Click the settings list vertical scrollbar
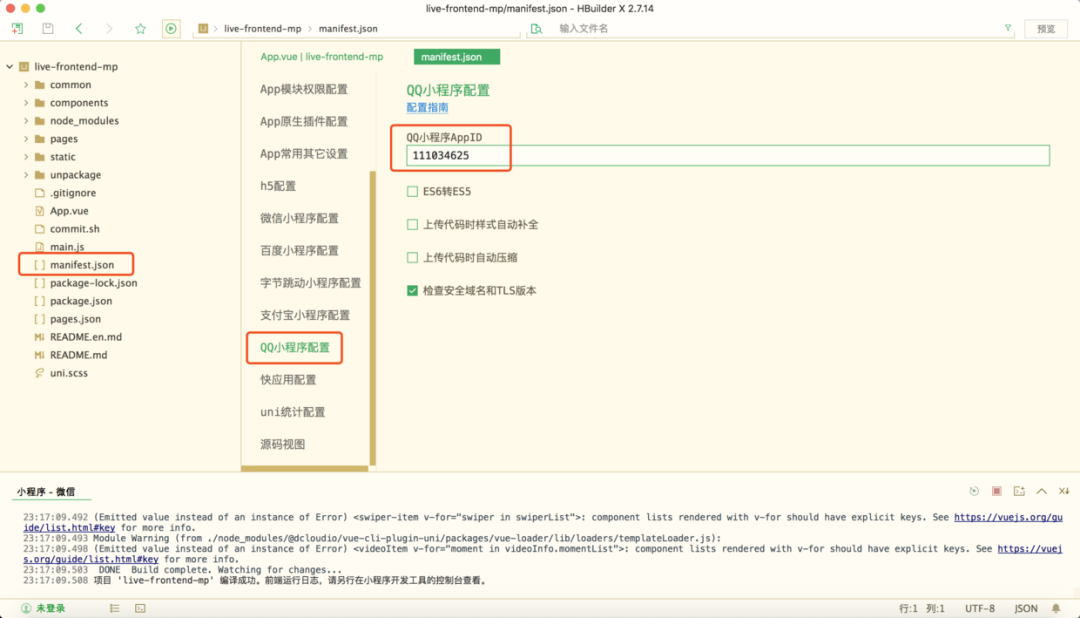This screenshot has height=618, width=1080. (x=373, y=318)
